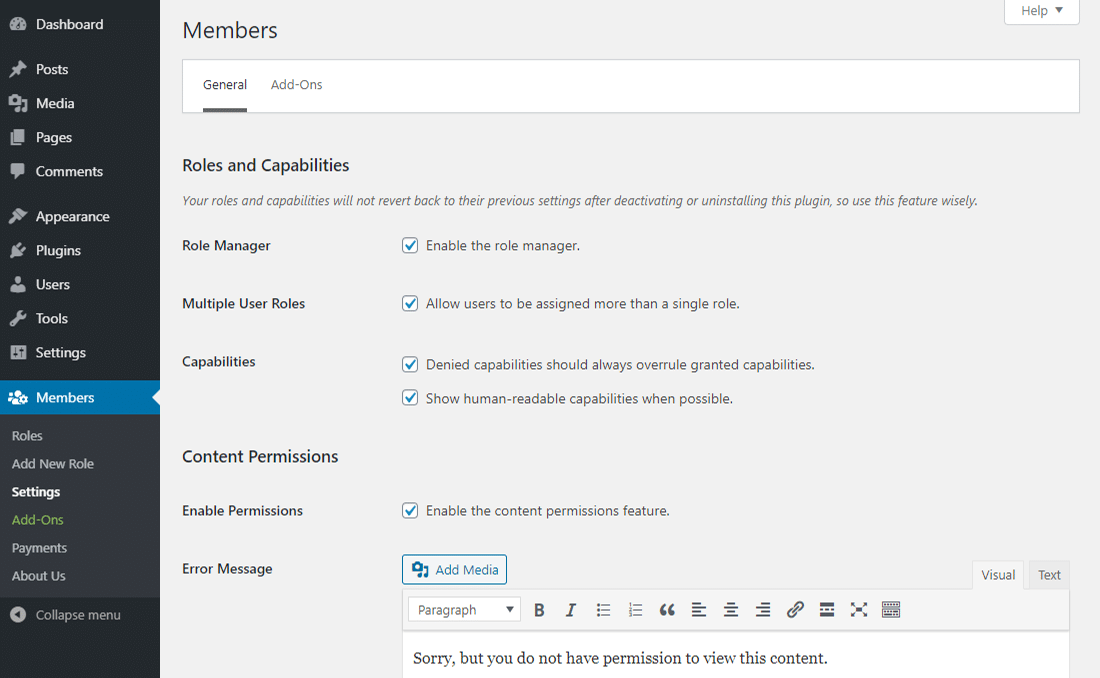This screenshot has height=678, width=1100.
Task: Disable showing human-readable capabilities
Action: click(410, 397)
